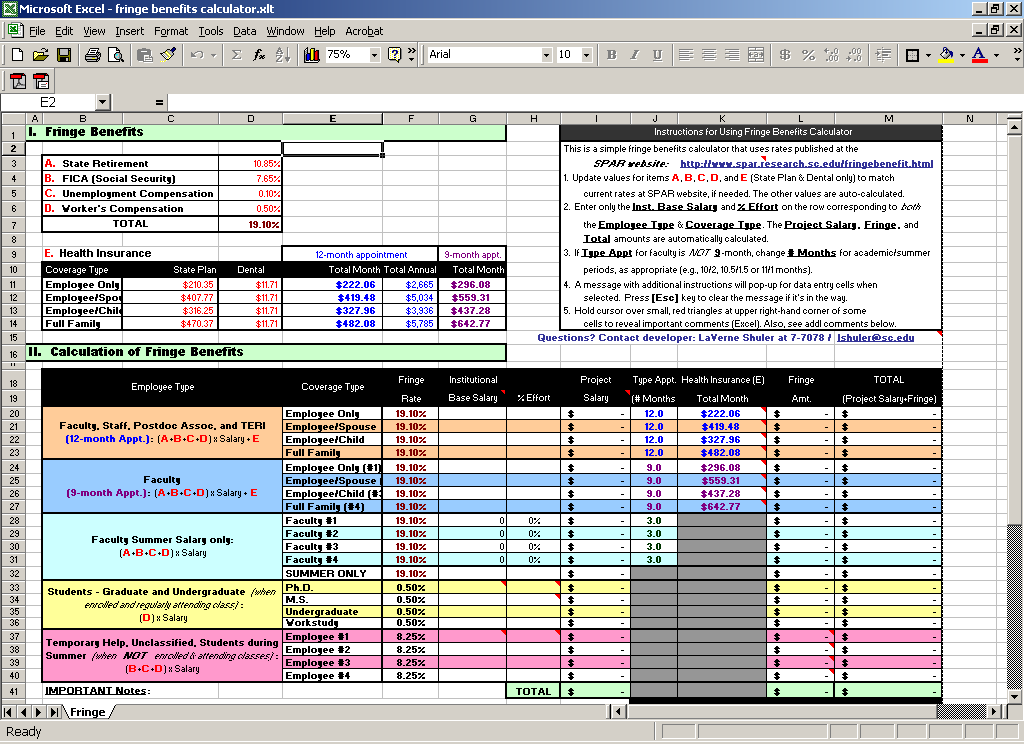Save the workbook using the floppy disk icon
The width and height of the screenshot is (1024, 744).
(64, 55)
